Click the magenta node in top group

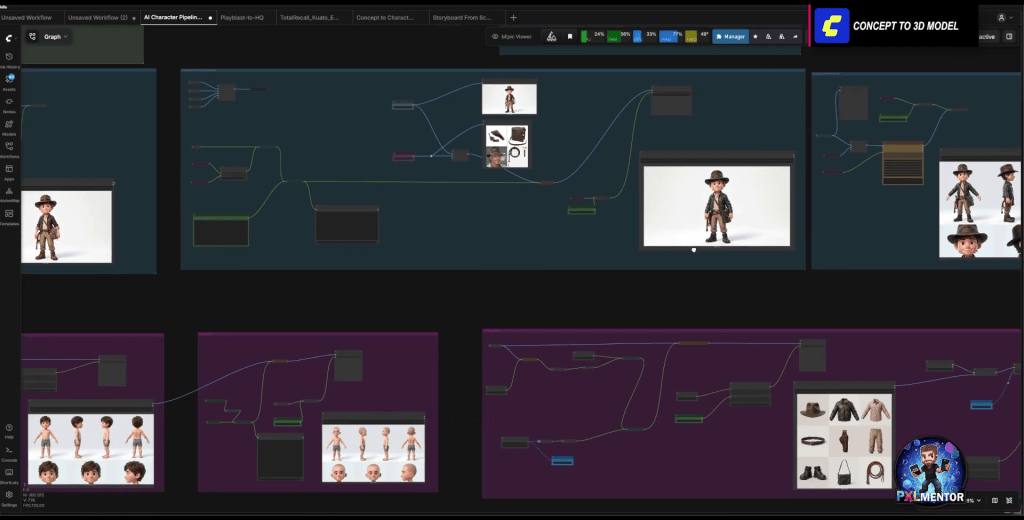coord(404,156)
